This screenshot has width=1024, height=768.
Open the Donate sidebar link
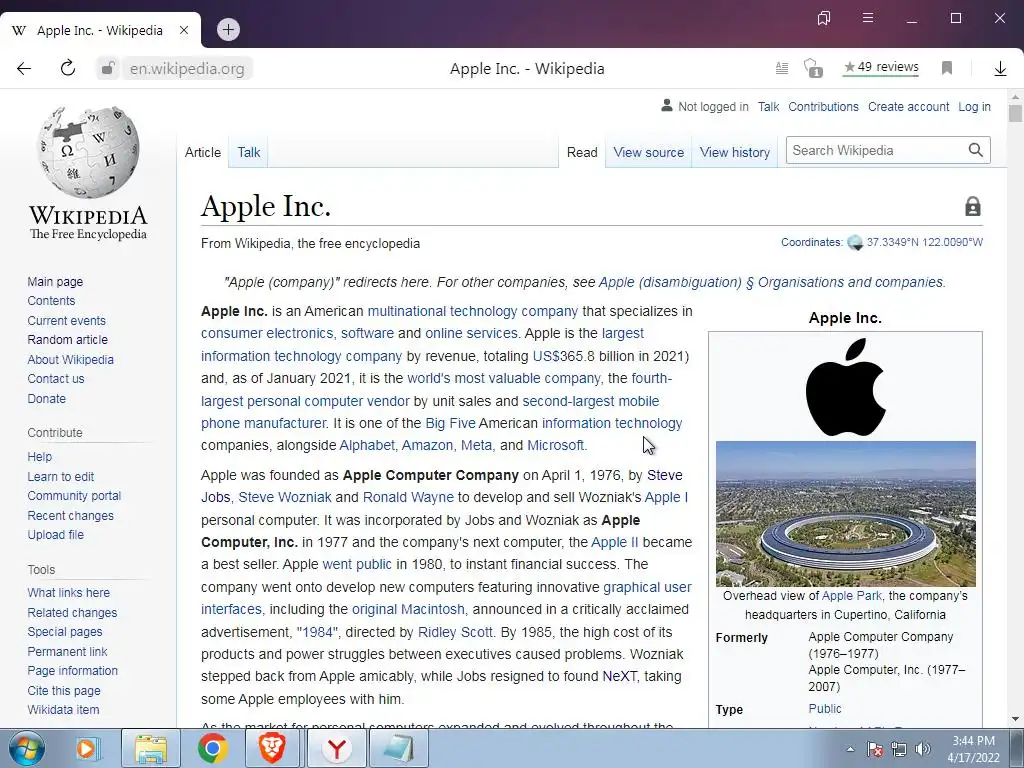46,398
